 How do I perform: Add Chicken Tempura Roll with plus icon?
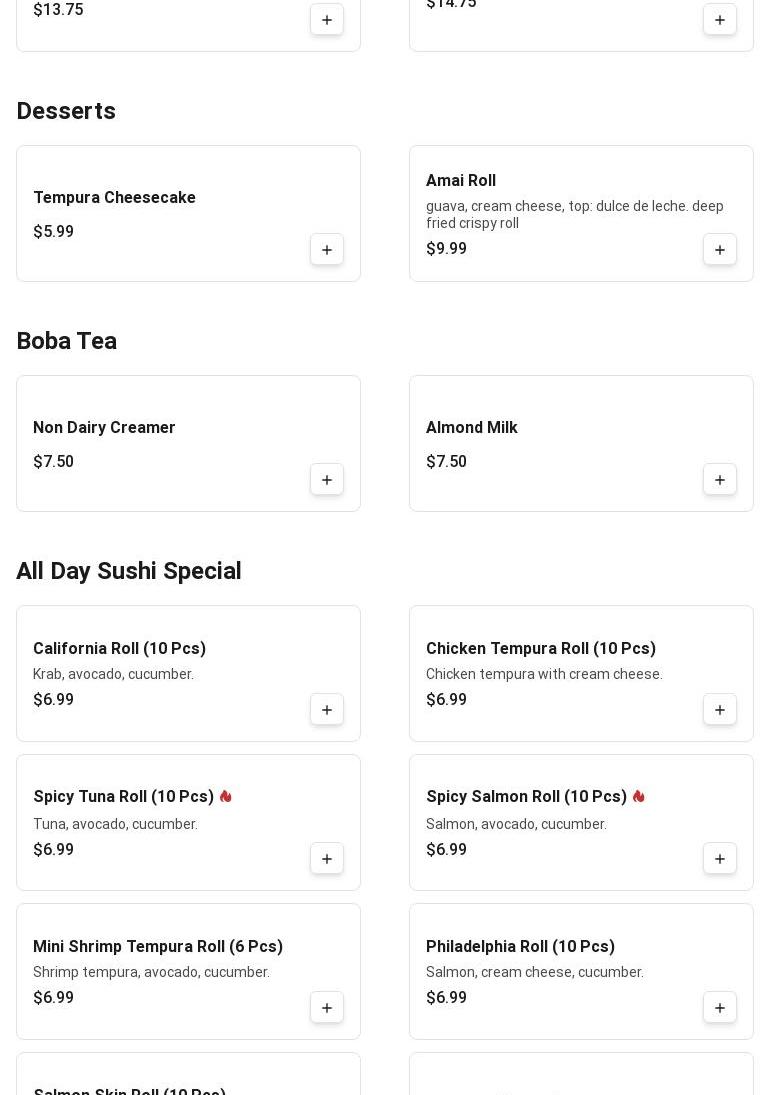tap(720, 710)
